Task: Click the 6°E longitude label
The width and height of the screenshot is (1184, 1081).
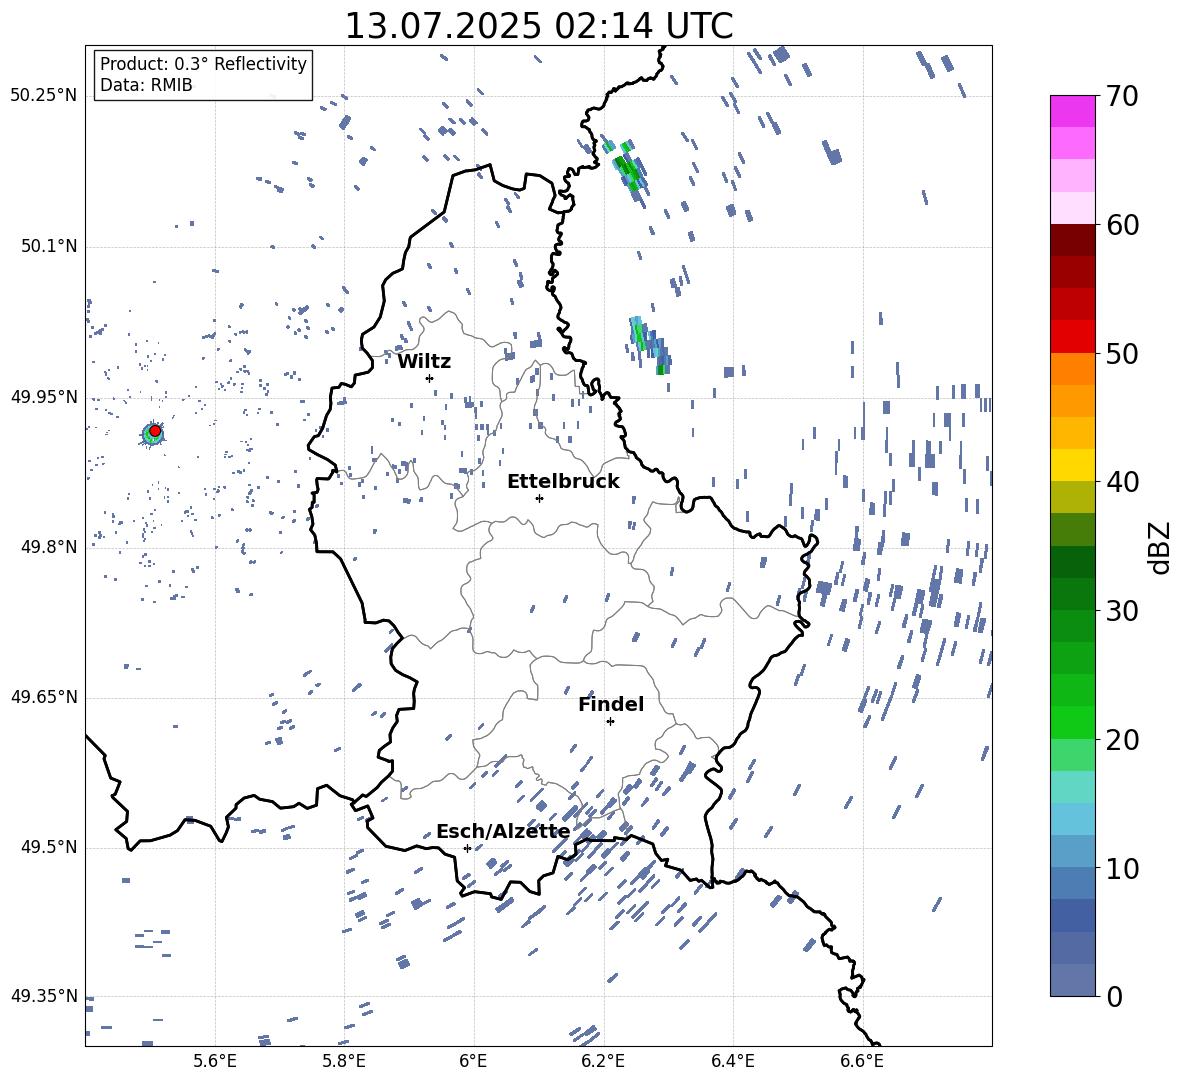Action: click(473, 1061)
